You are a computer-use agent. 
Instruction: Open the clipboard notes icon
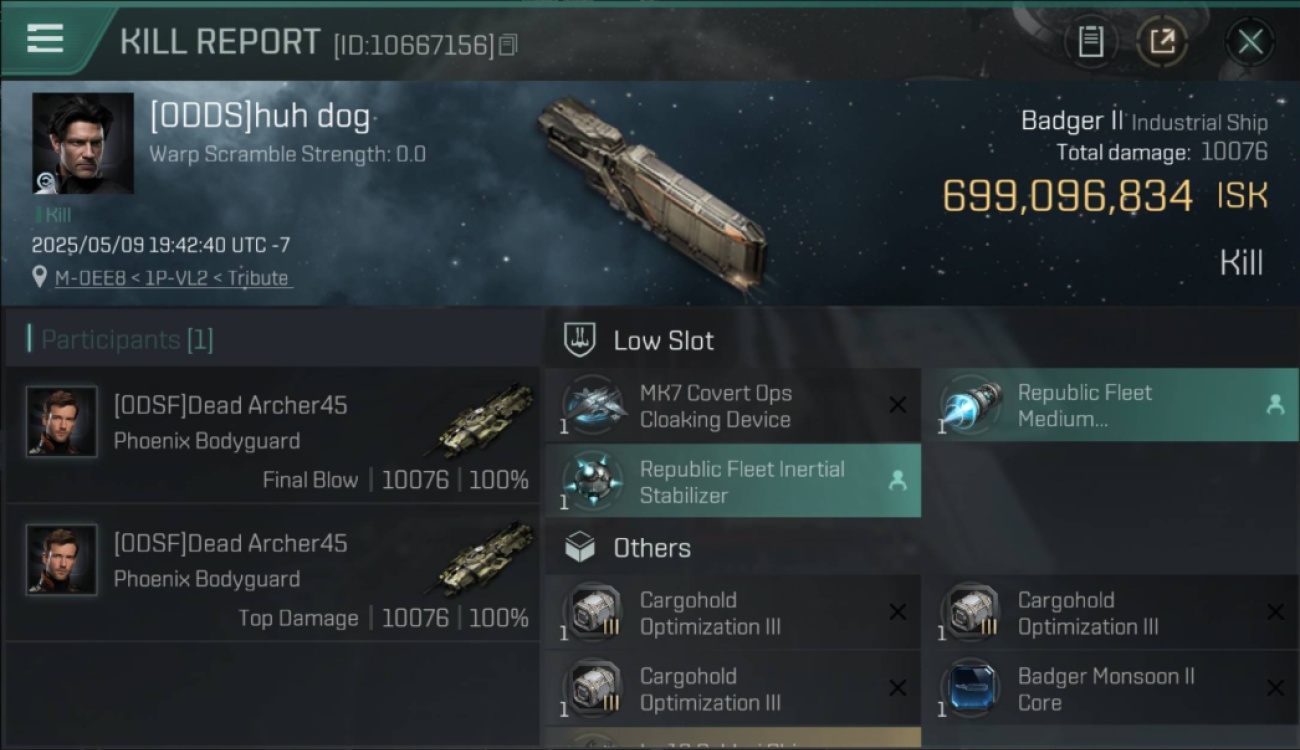coord(1090,42)
